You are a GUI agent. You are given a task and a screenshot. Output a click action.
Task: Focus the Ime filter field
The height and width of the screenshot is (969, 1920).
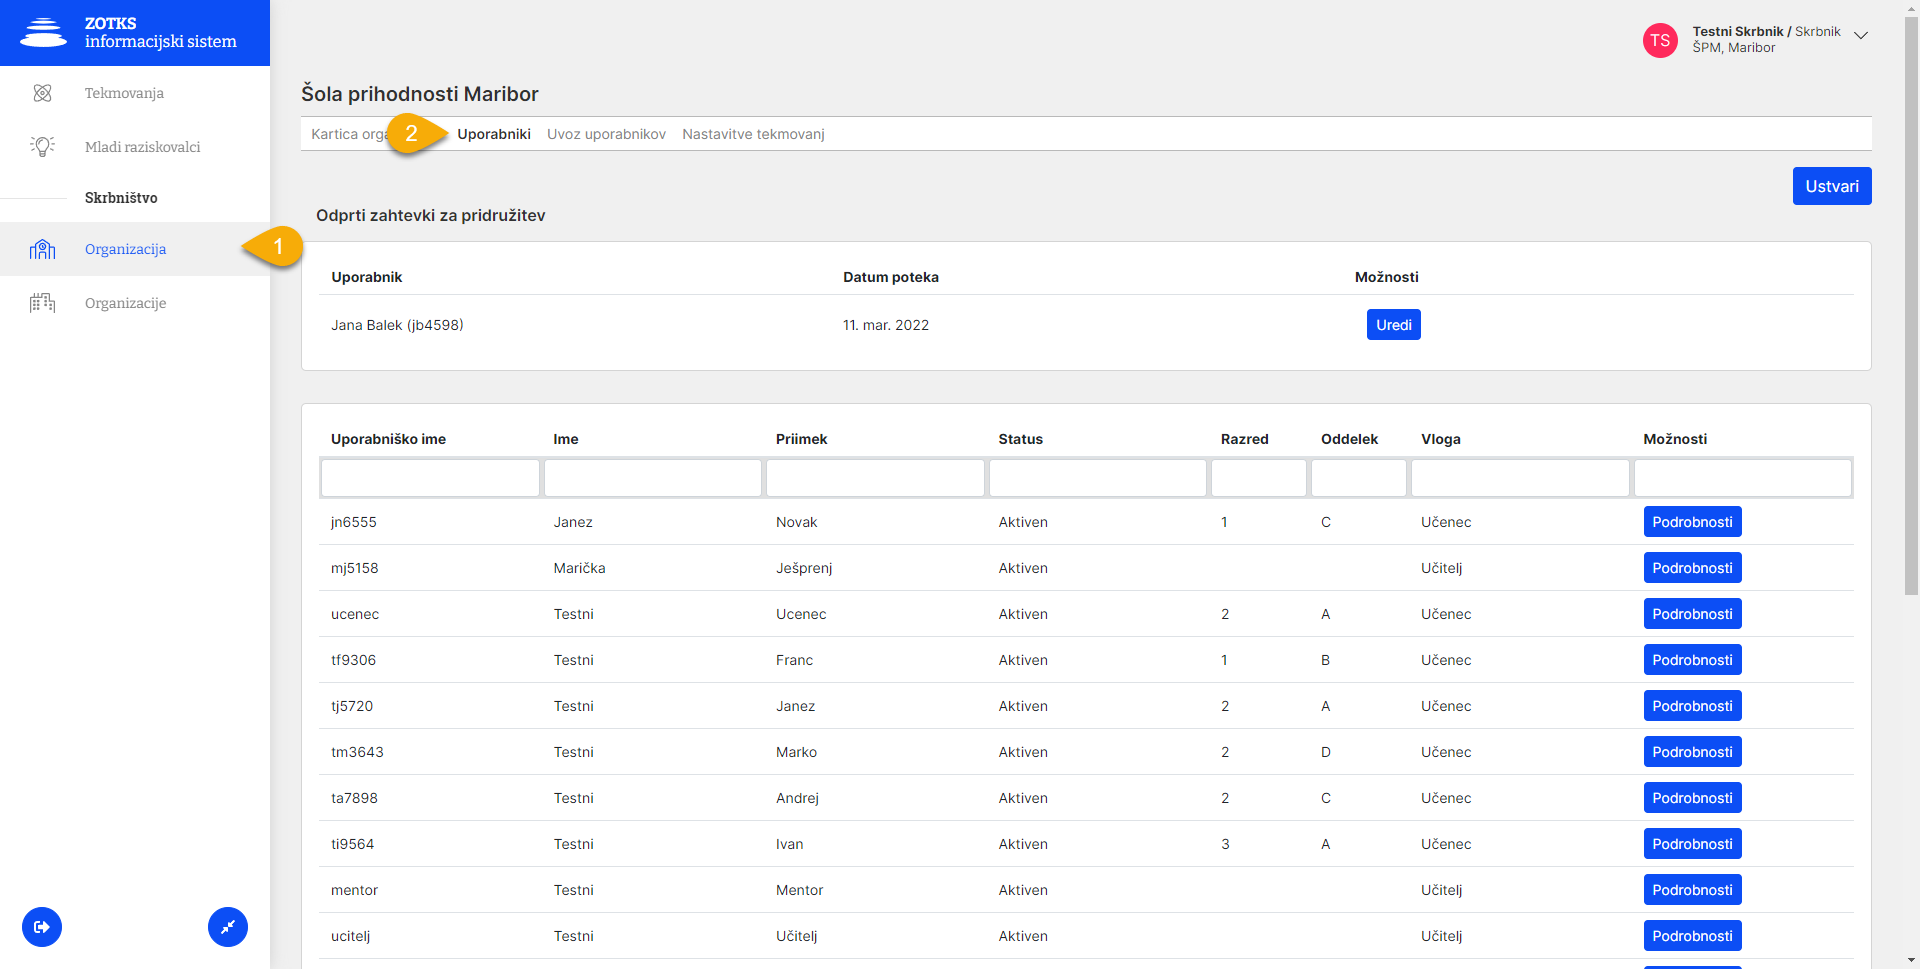click(652, 478)
